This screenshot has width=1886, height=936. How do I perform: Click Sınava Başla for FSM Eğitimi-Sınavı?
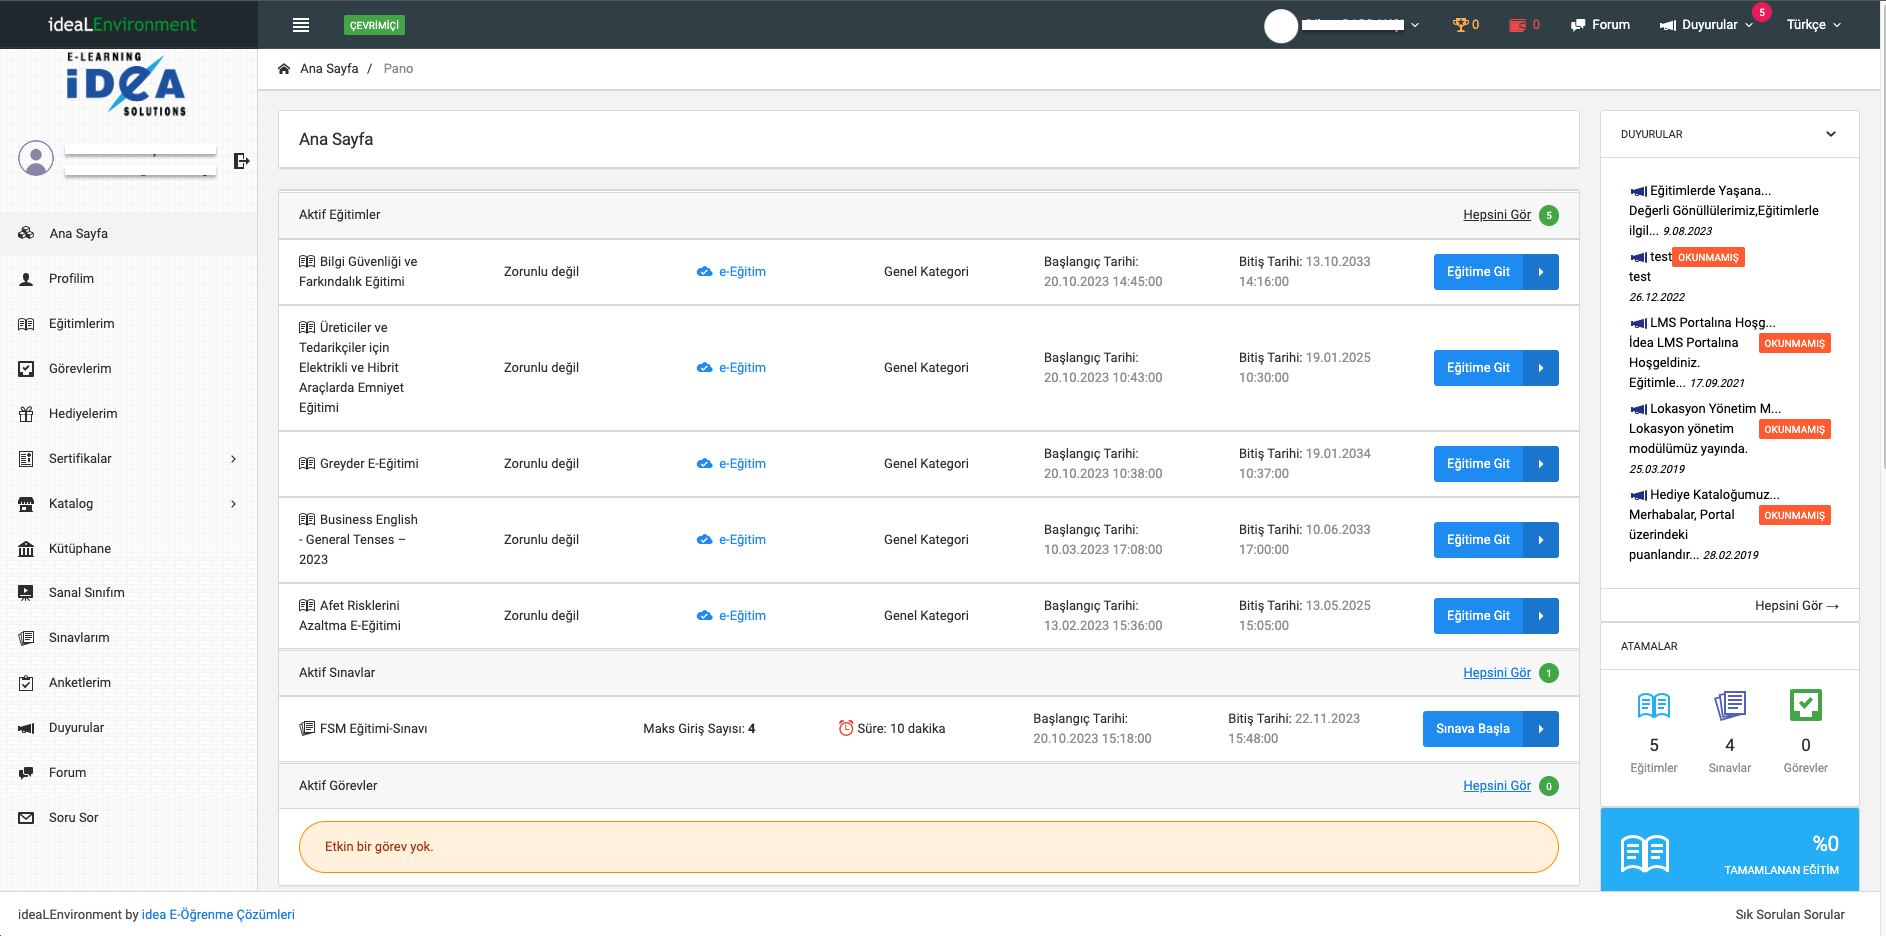pyautogui.click(x=1490, y=729)
